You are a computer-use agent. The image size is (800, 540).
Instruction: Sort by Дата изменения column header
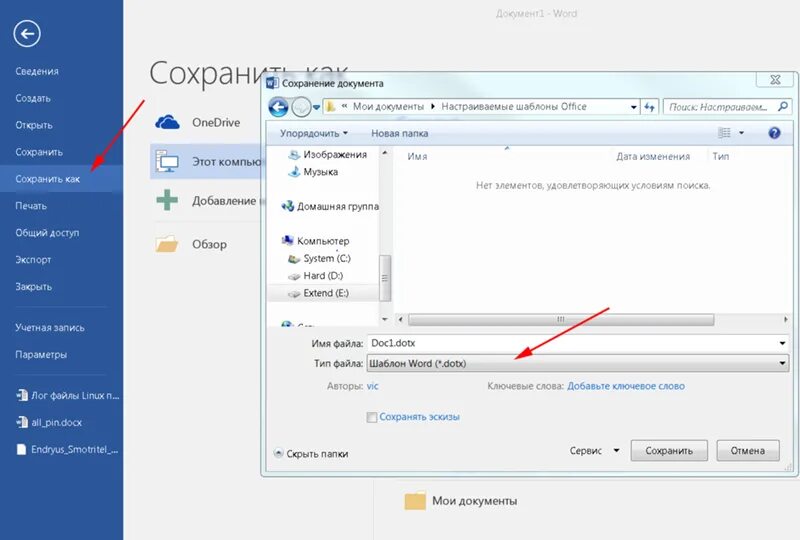(x=653, y=157)
